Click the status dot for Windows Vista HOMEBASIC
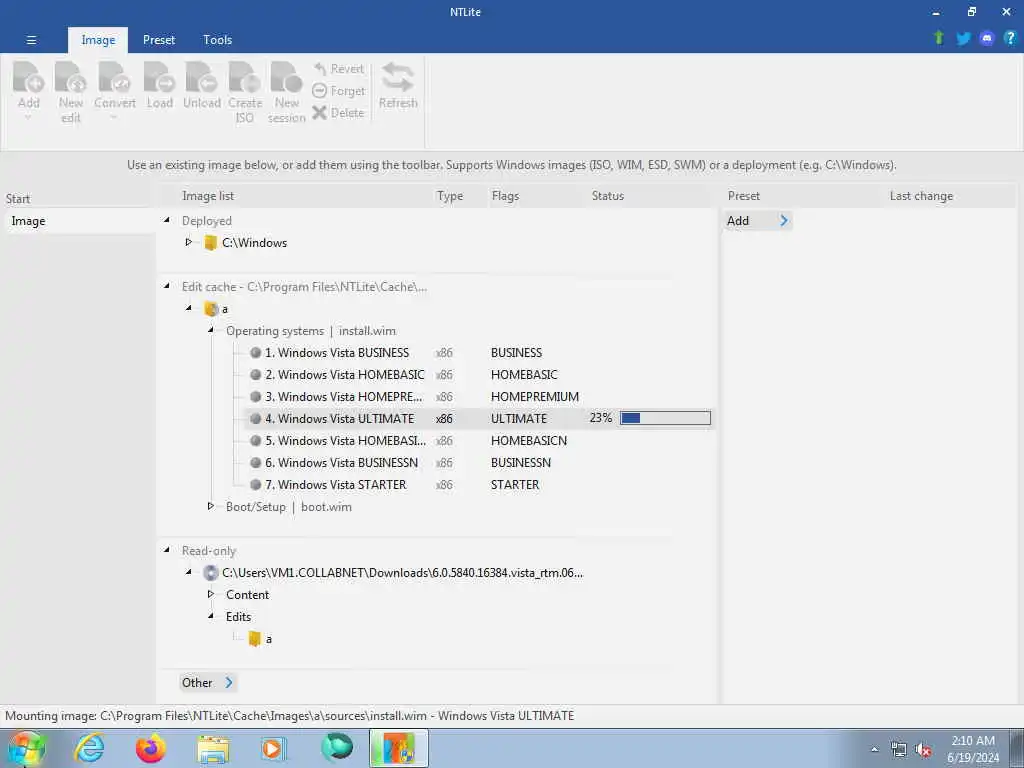 point(256,375)
